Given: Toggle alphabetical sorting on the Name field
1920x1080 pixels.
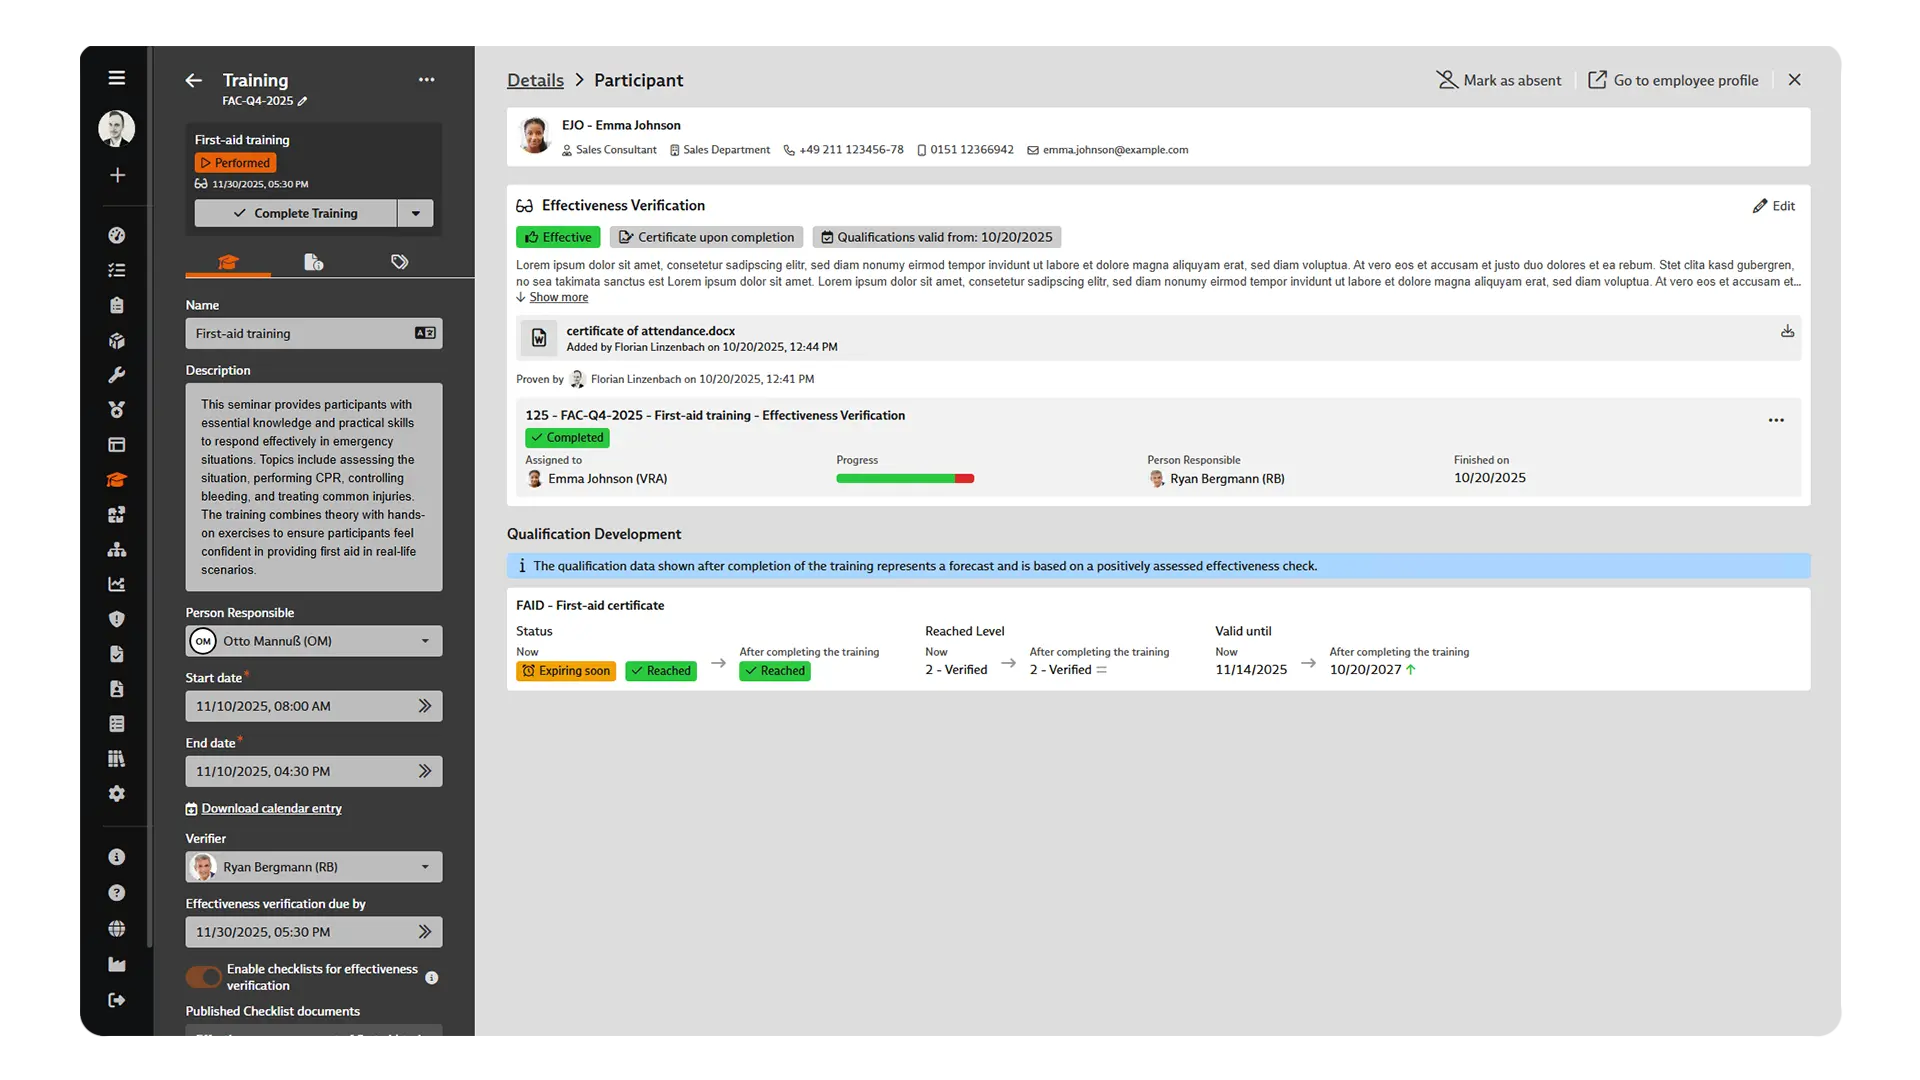Looking at the screenshot, I should 424,333.
